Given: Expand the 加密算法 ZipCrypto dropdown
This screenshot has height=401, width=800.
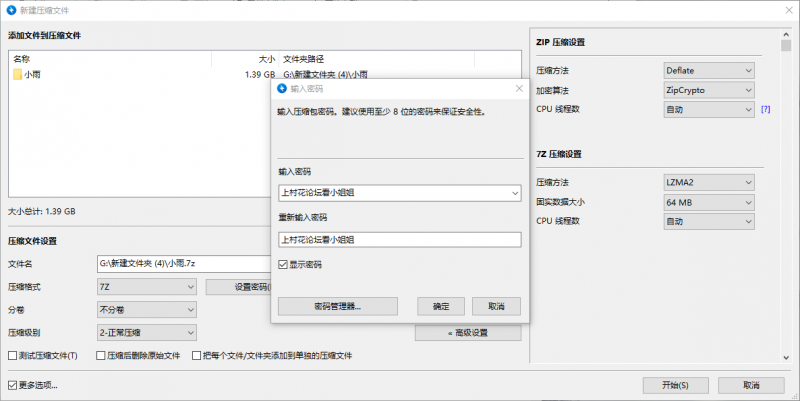Looking at the screenshot, I should 709,90.
